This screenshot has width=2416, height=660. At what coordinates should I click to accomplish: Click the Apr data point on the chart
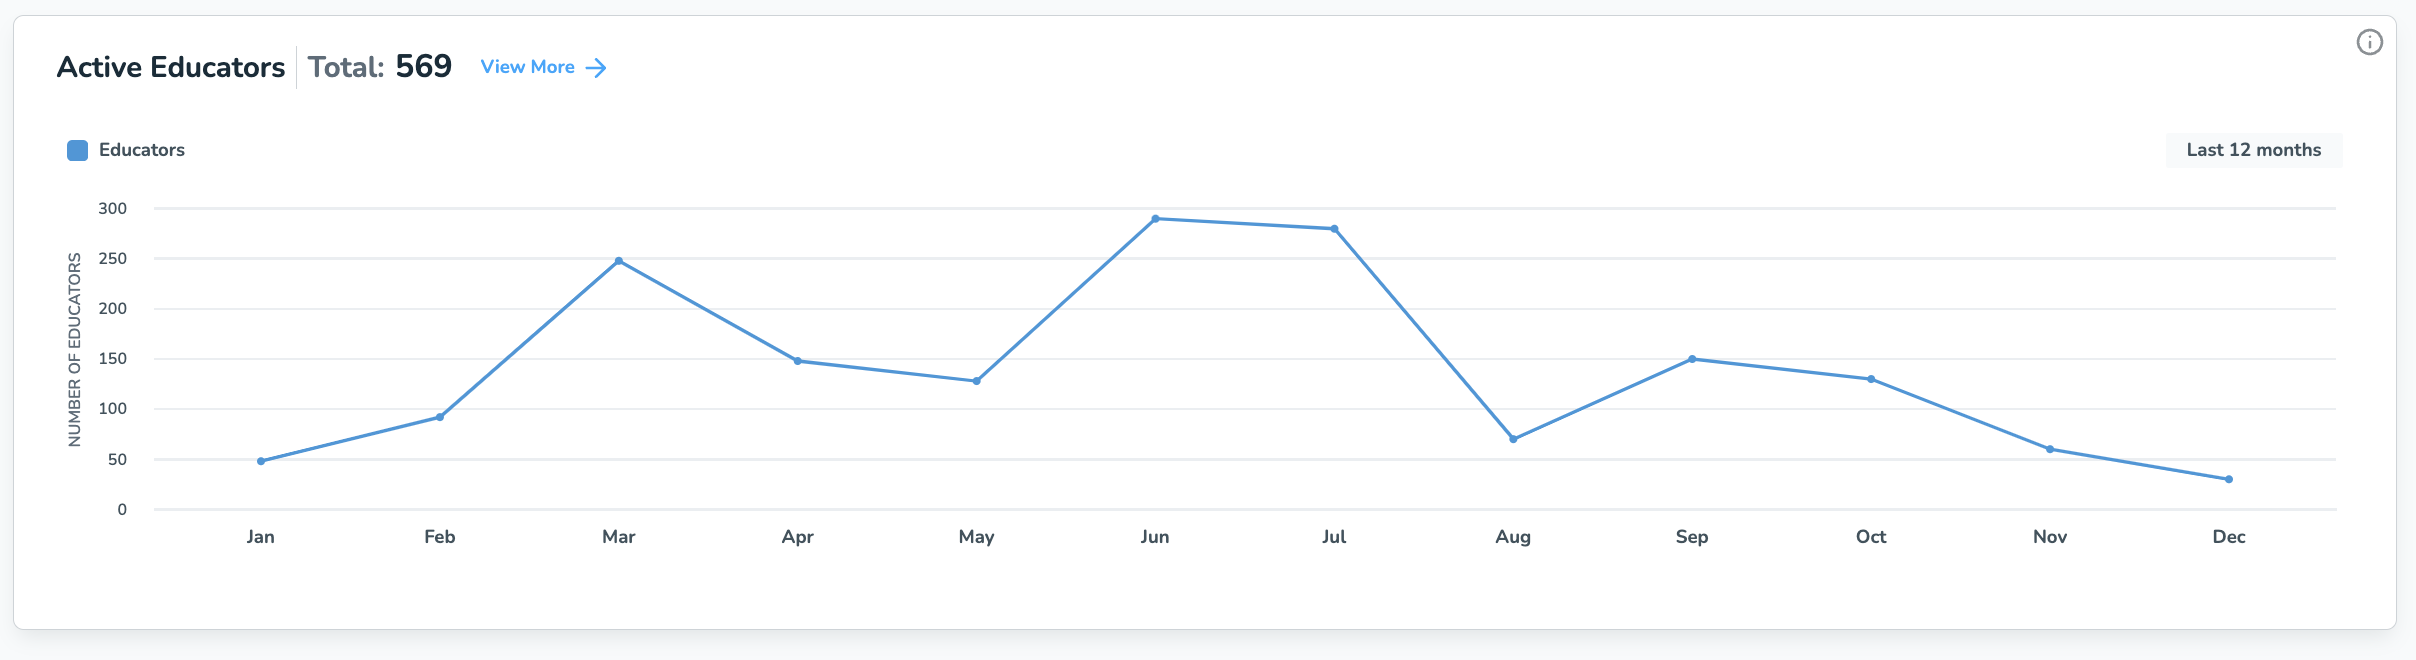pos(797,361)
